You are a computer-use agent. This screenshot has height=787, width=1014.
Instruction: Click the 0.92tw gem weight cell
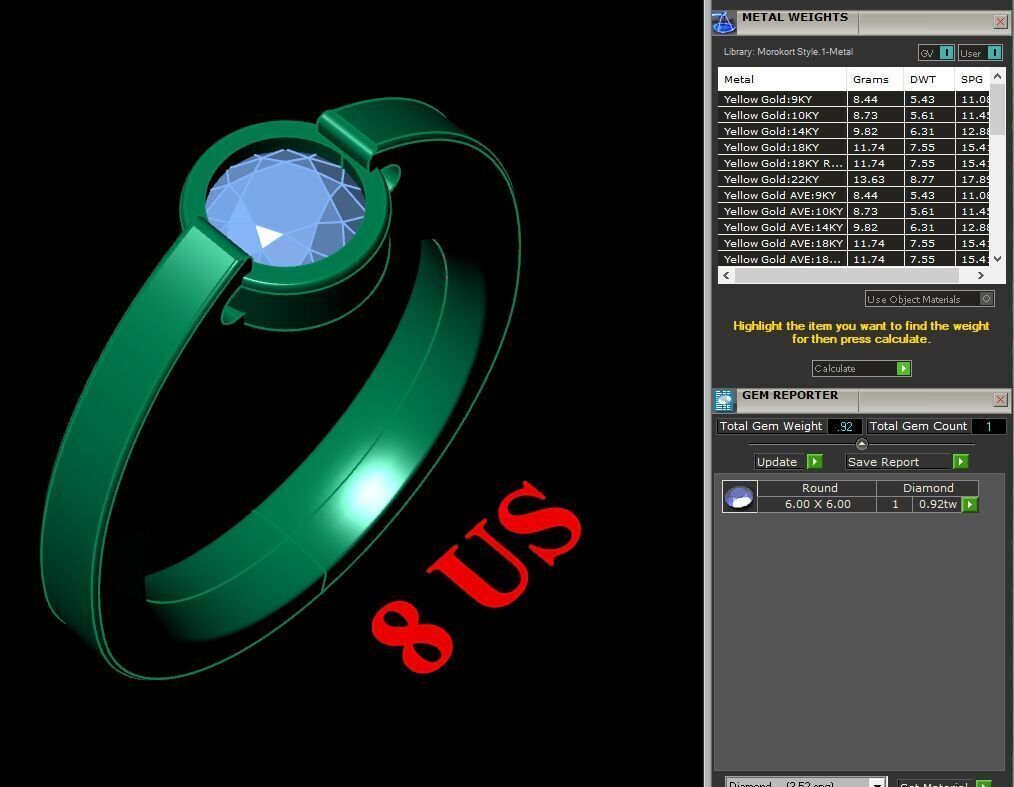[x=938, y=504]
